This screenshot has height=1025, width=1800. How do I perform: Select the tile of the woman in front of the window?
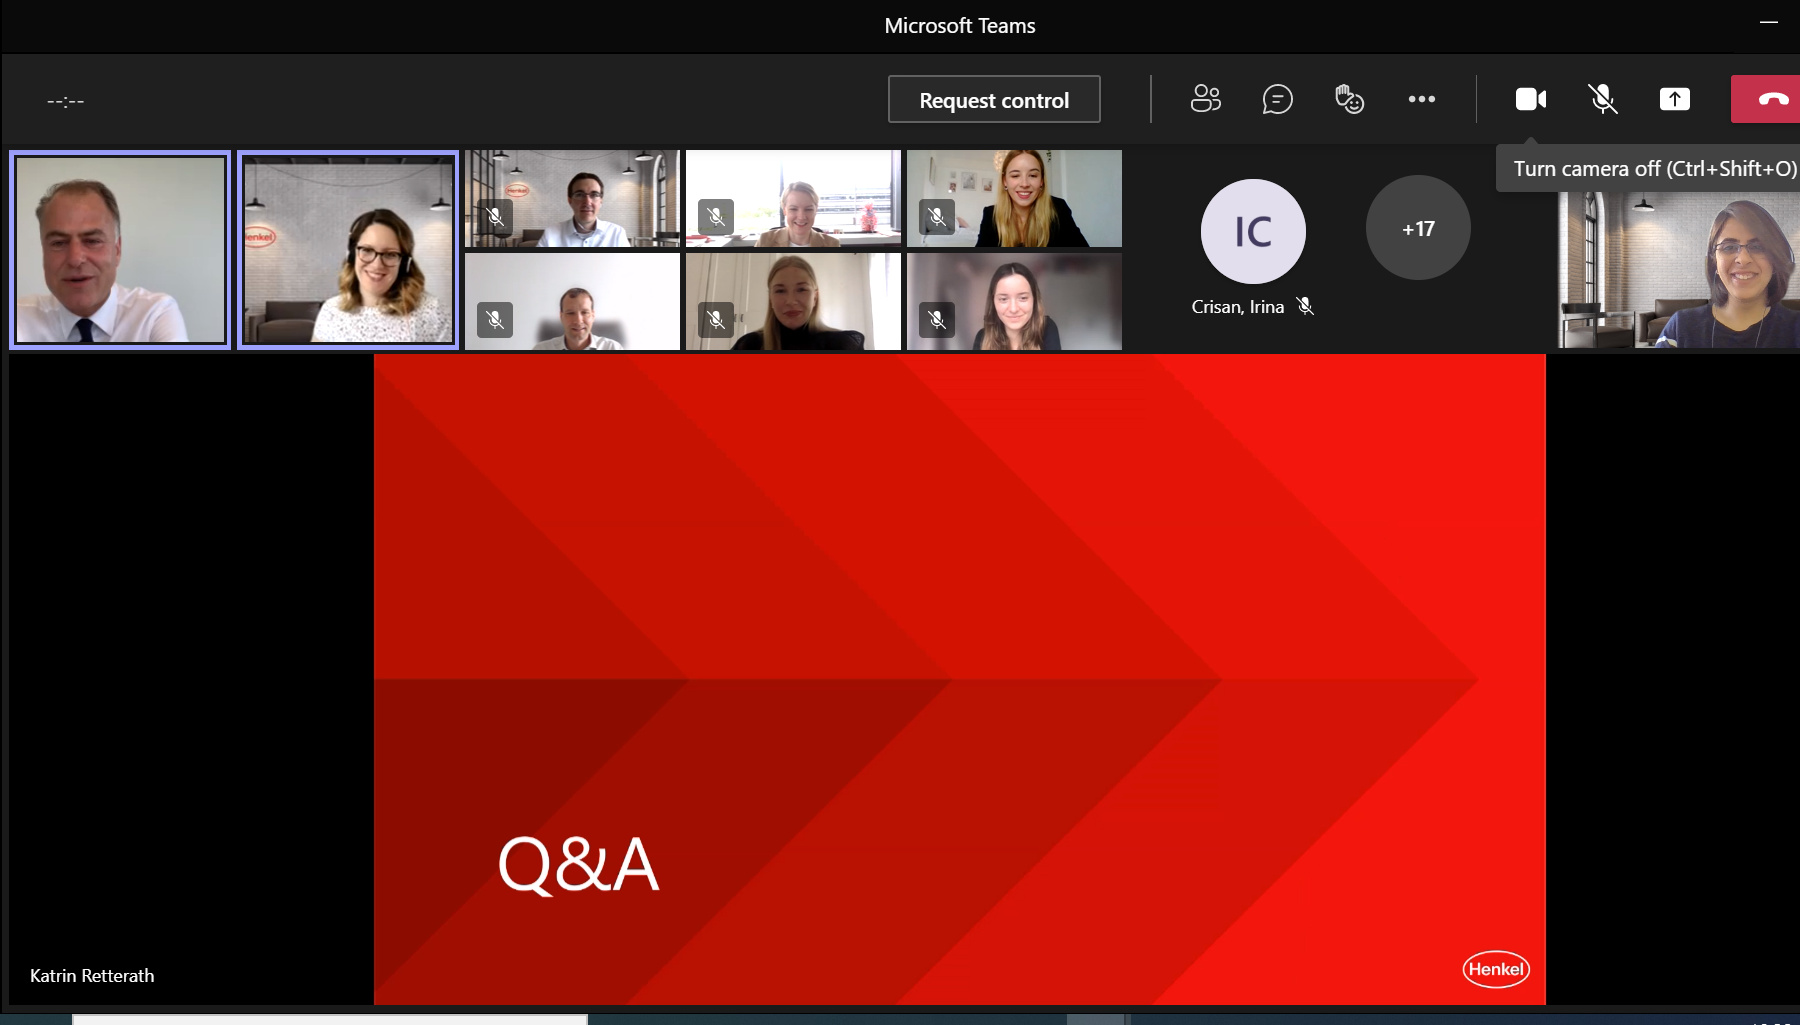point(793,198)
